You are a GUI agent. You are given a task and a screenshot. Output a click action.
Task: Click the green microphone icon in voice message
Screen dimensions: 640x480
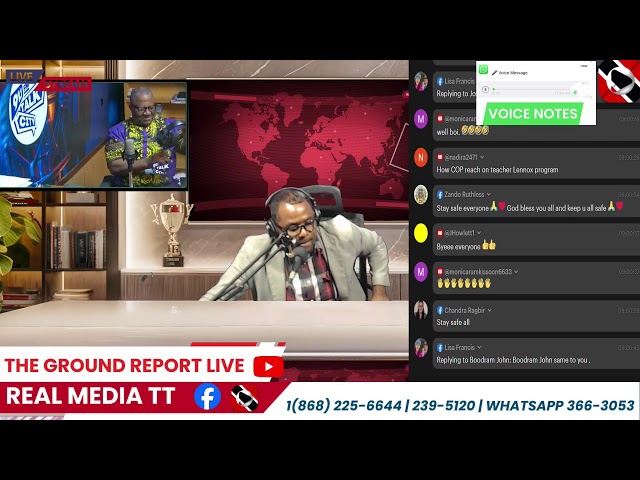(x=576, y=92)
